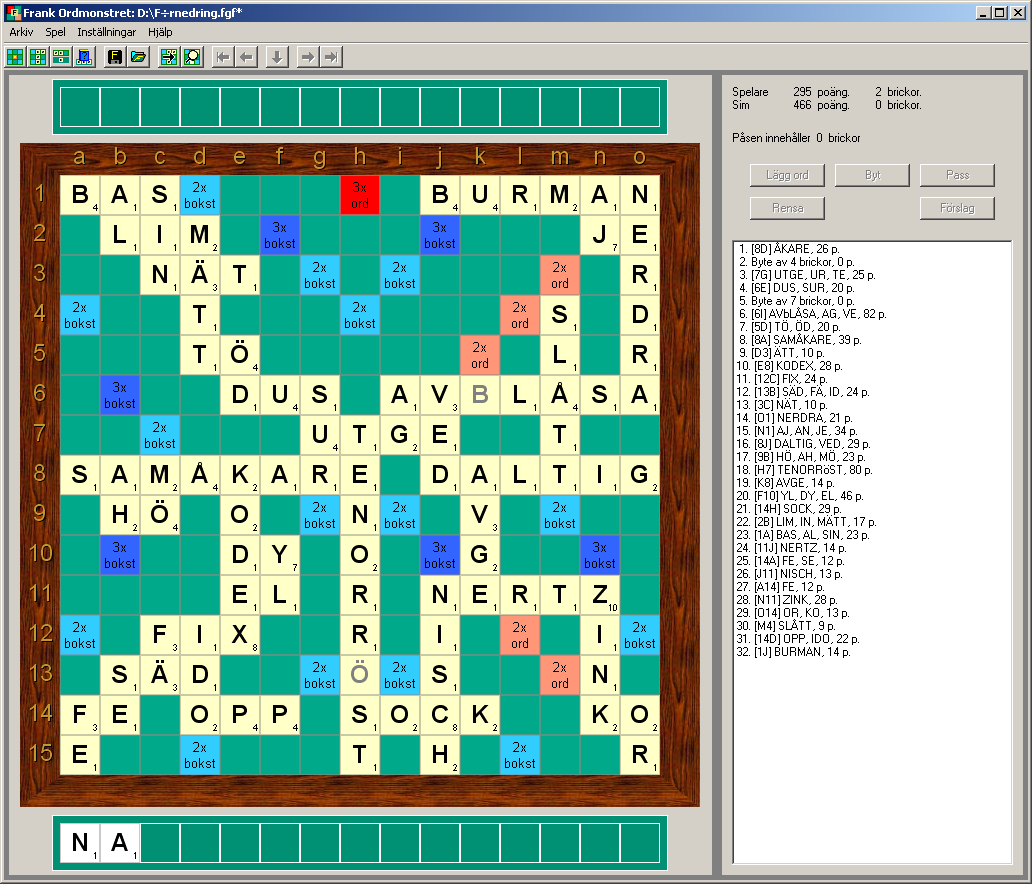This screenshot has width=1032, height=884.
Task: Click the down arrow toolbar button
Action: (277, 57)
